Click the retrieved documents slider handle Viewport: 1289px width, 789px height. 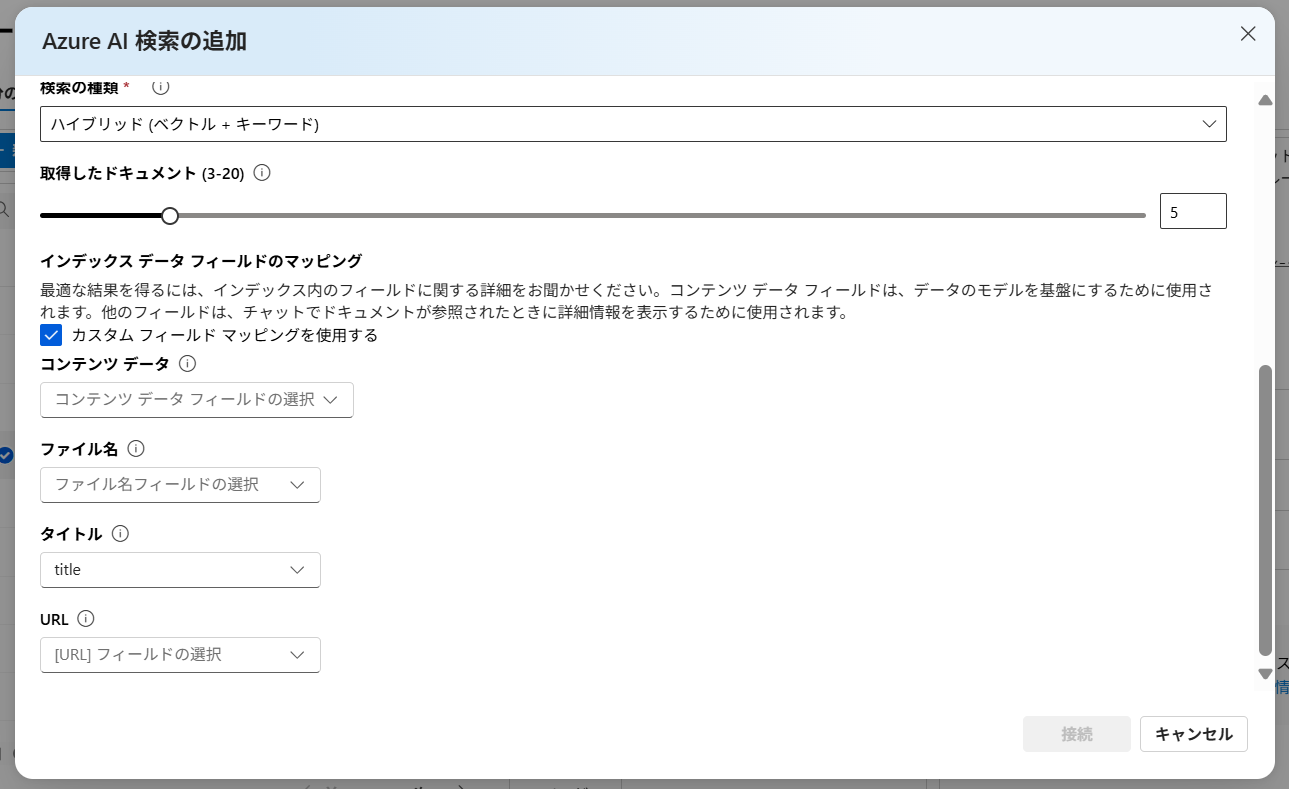tap(170, 215)
